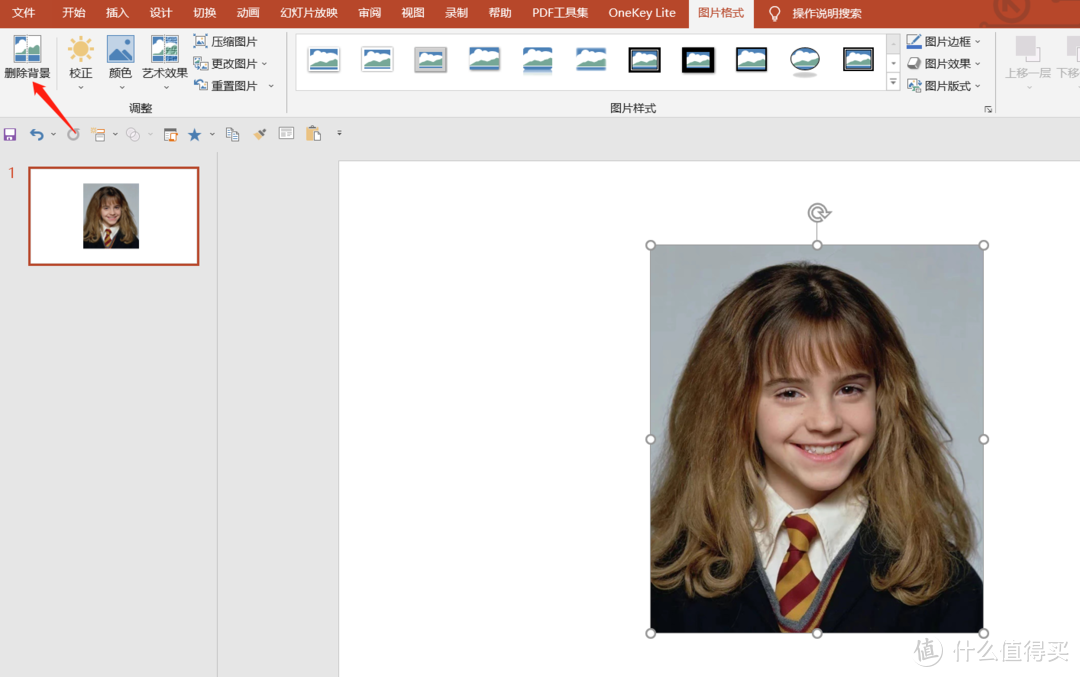Switch to the 视图 tab
The height and width of the screenshot is (677, 1080).
pyautogui.click(x=413, y=13)
